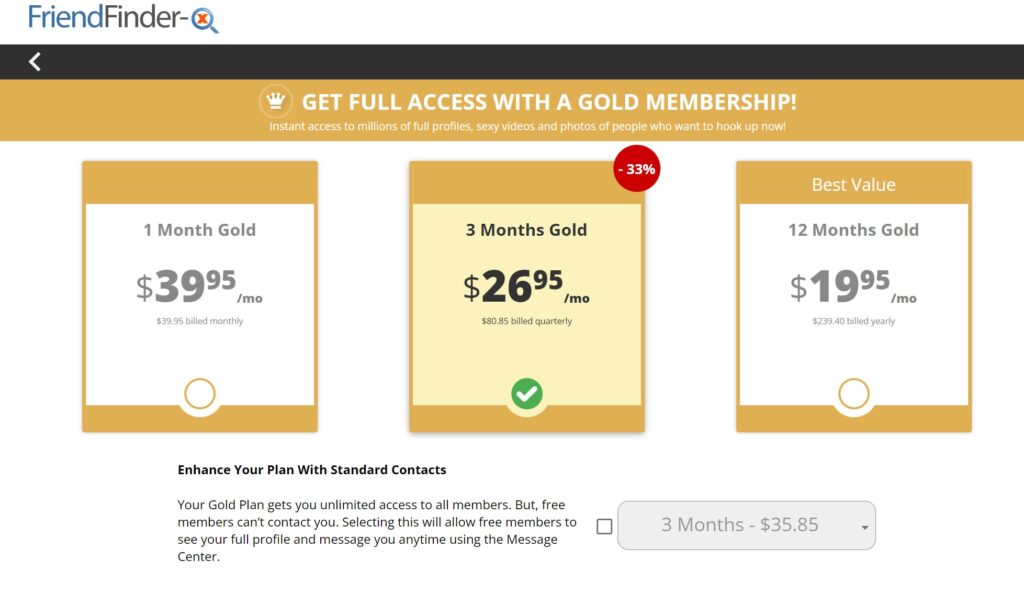Viewport: 1024px width, 595px height.
Task: Click the red -33% discount badge
Action: [637, 169]
